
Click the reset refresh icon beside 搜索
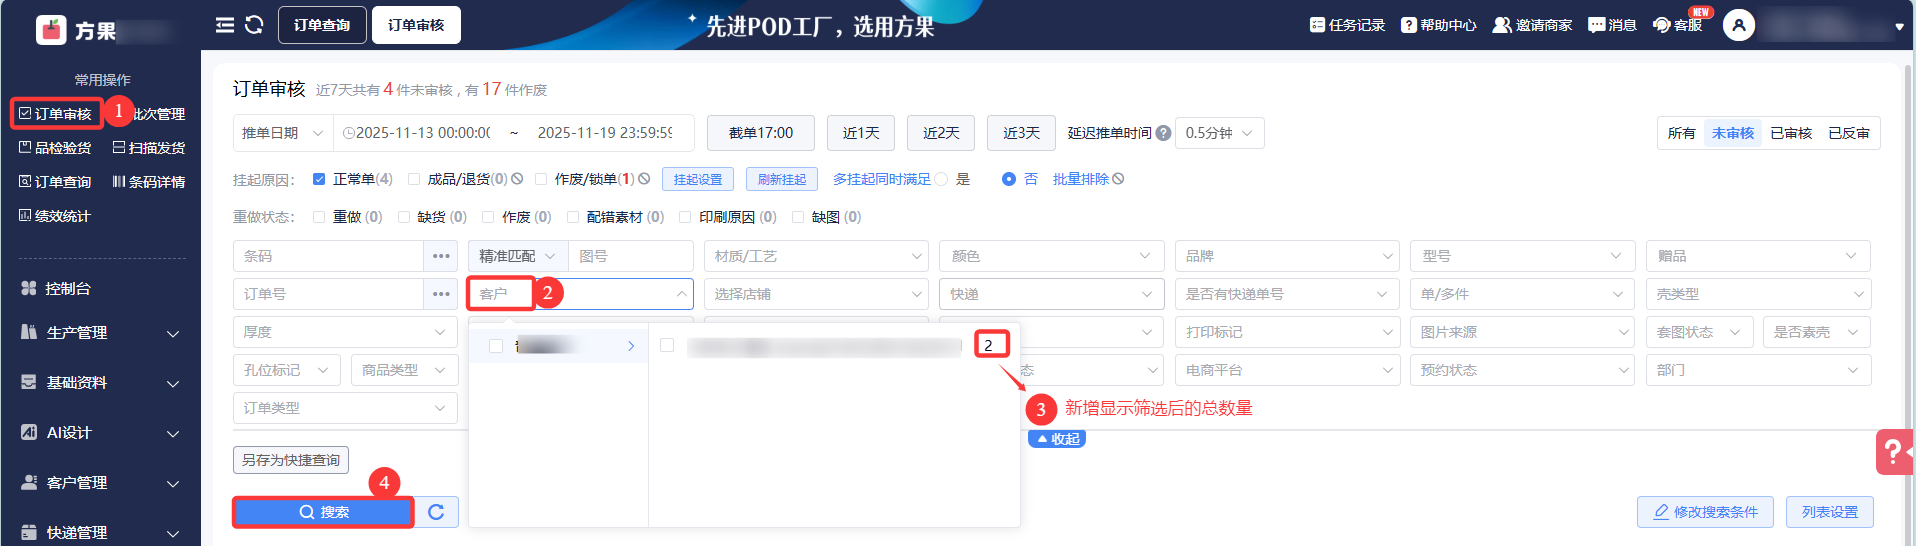tap(436, 512)
